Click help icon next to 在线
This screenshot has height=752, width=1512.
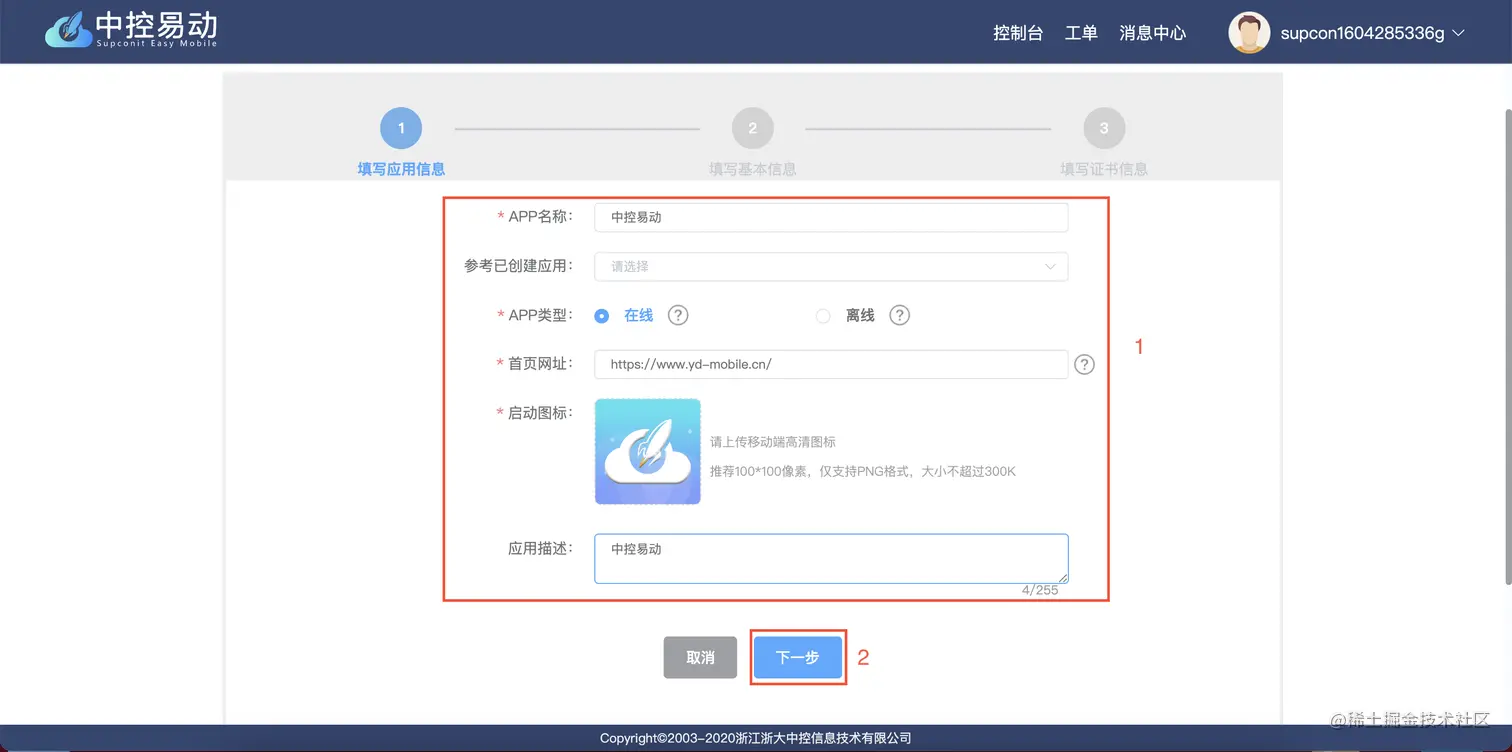(678, 315)
